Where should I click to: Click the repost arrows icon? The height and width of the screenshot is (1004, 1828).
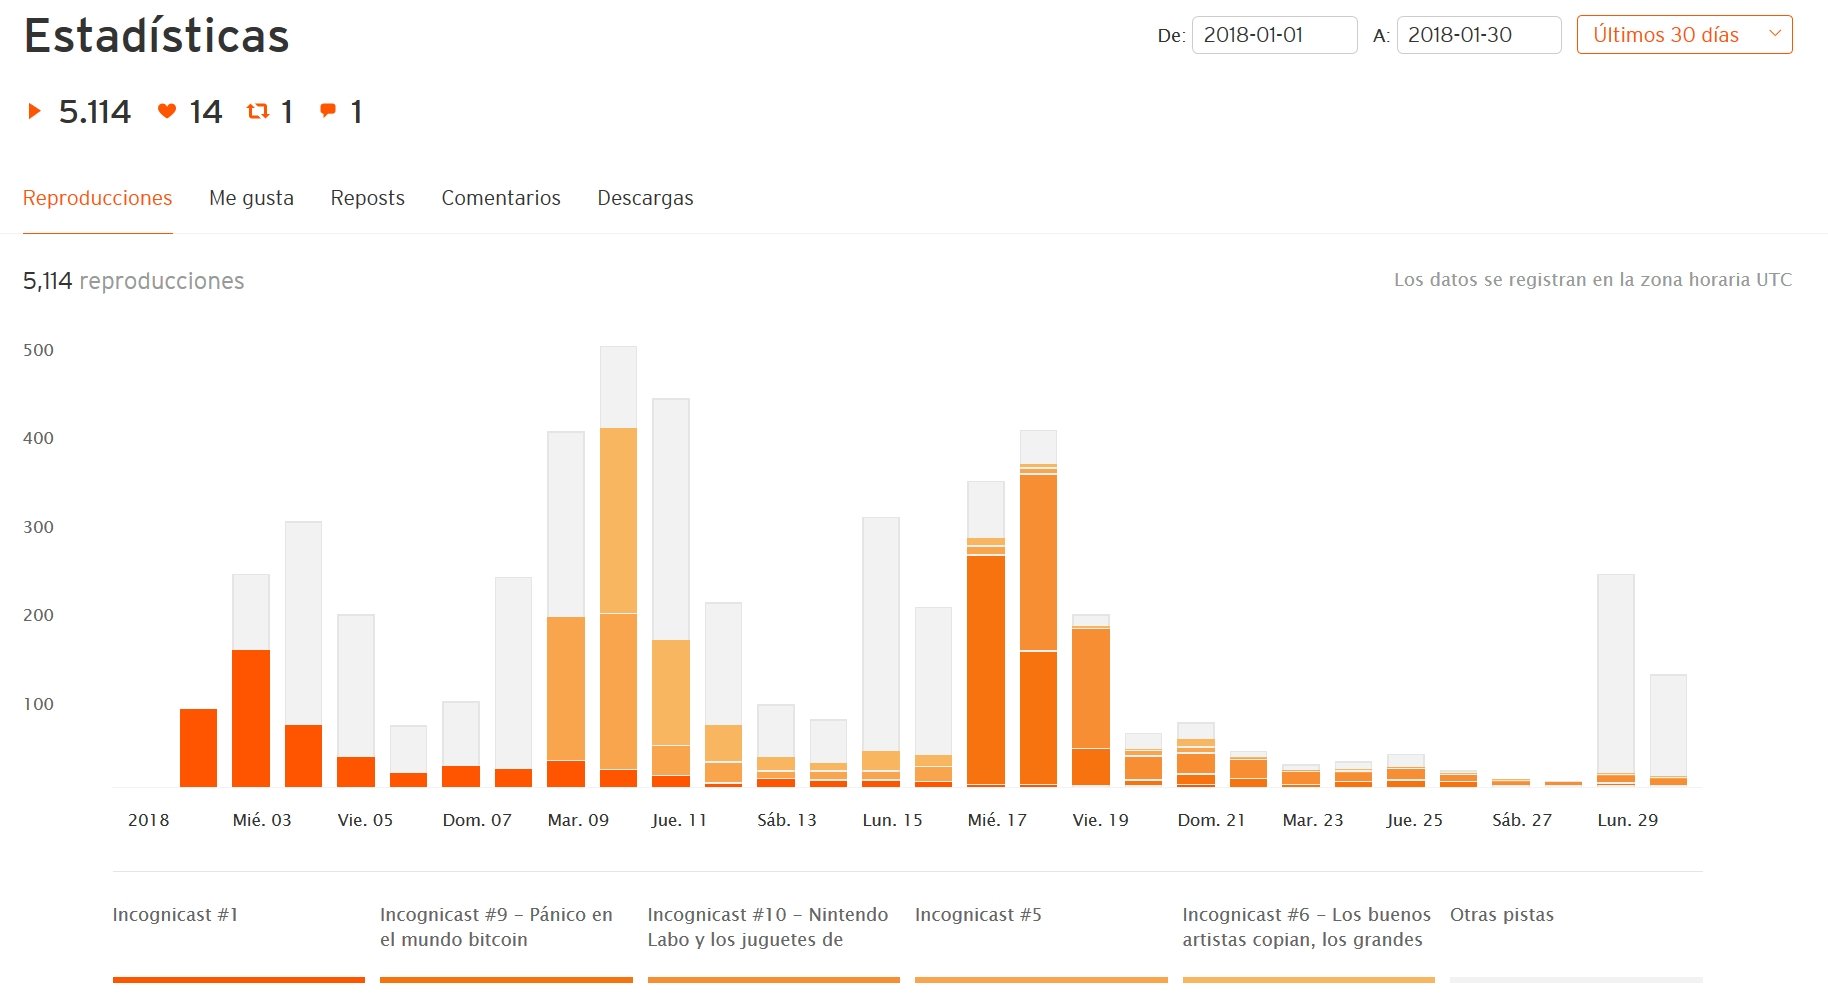258,111
